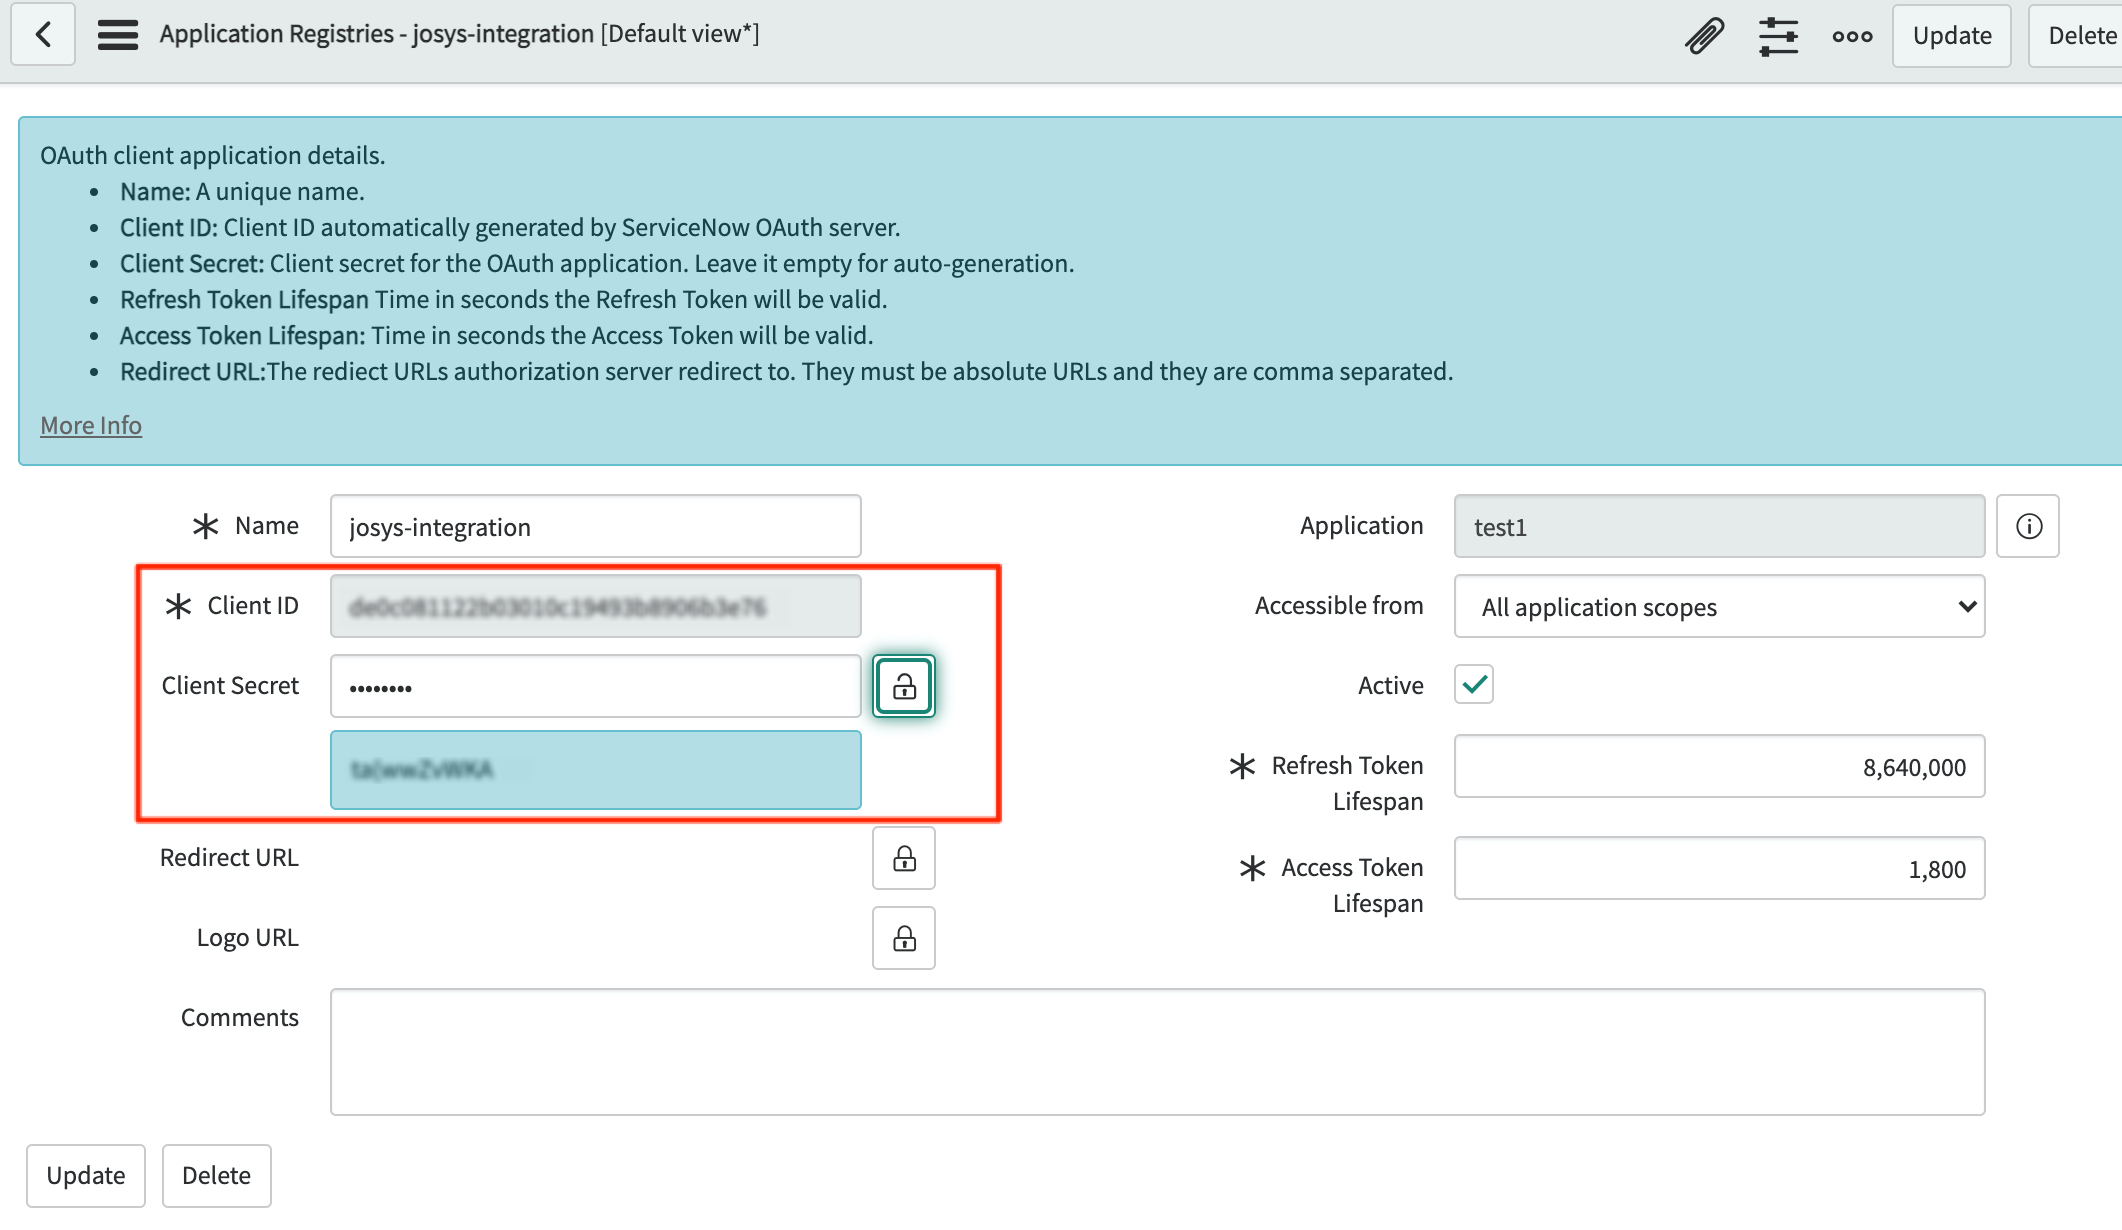Click the Client Secret lock icon
The width and height of the screenshot is (2122, 1230).
click(904, 686)
